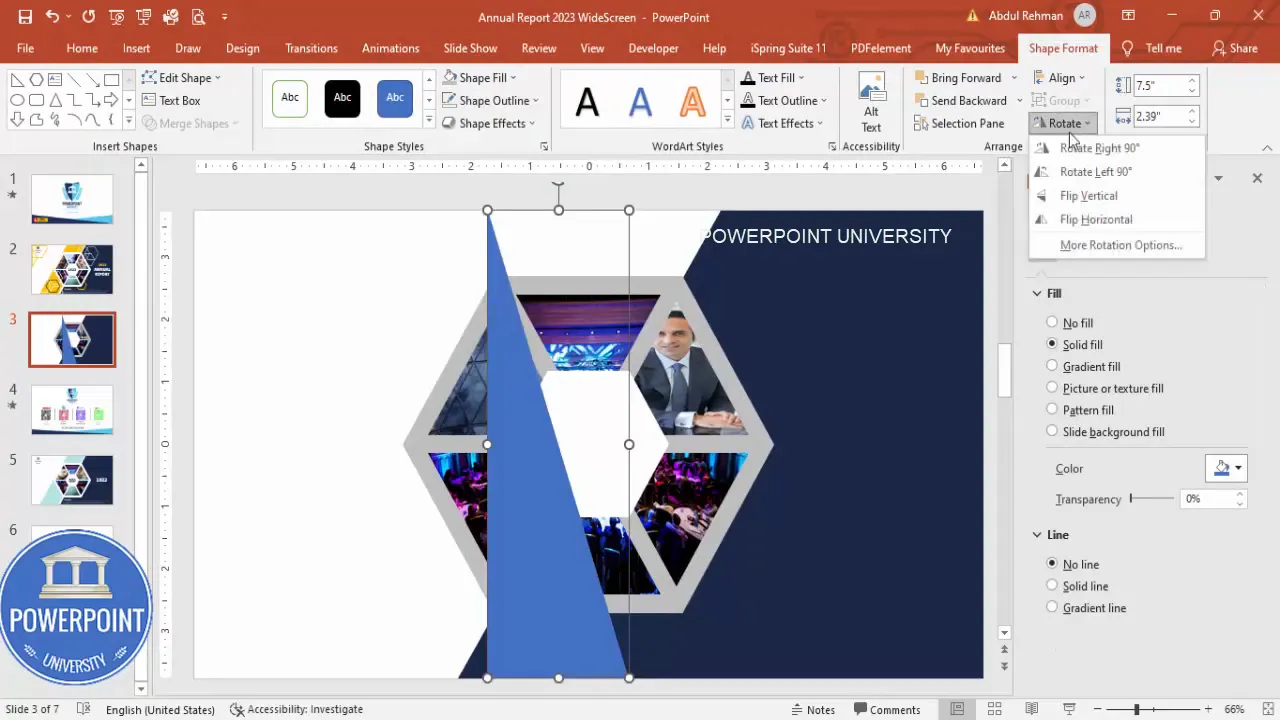
Task: Open the Slide Show tab
Action: tap(470, 48)
